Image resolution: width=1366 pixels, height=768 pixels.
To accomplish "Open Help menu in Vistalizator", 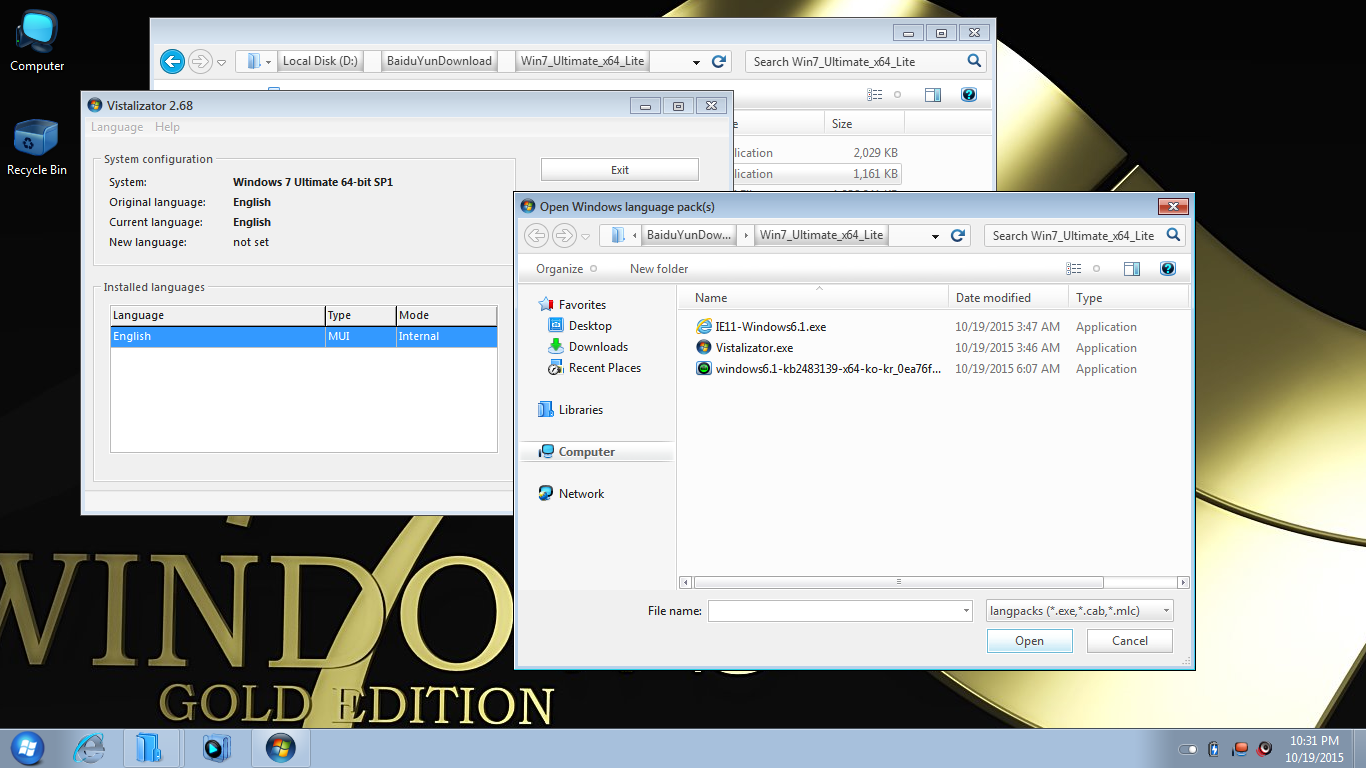I will tap(168, 127).
